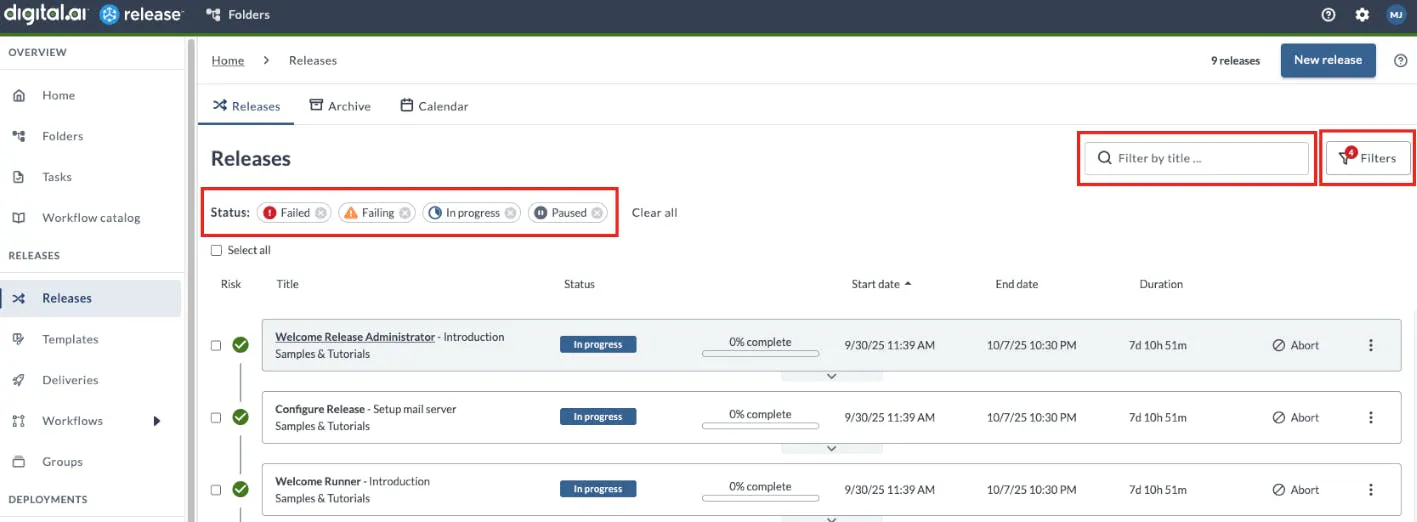1417x522 pixels.
Task: Click the Home breadcrumb link
Action: (228, 61)
